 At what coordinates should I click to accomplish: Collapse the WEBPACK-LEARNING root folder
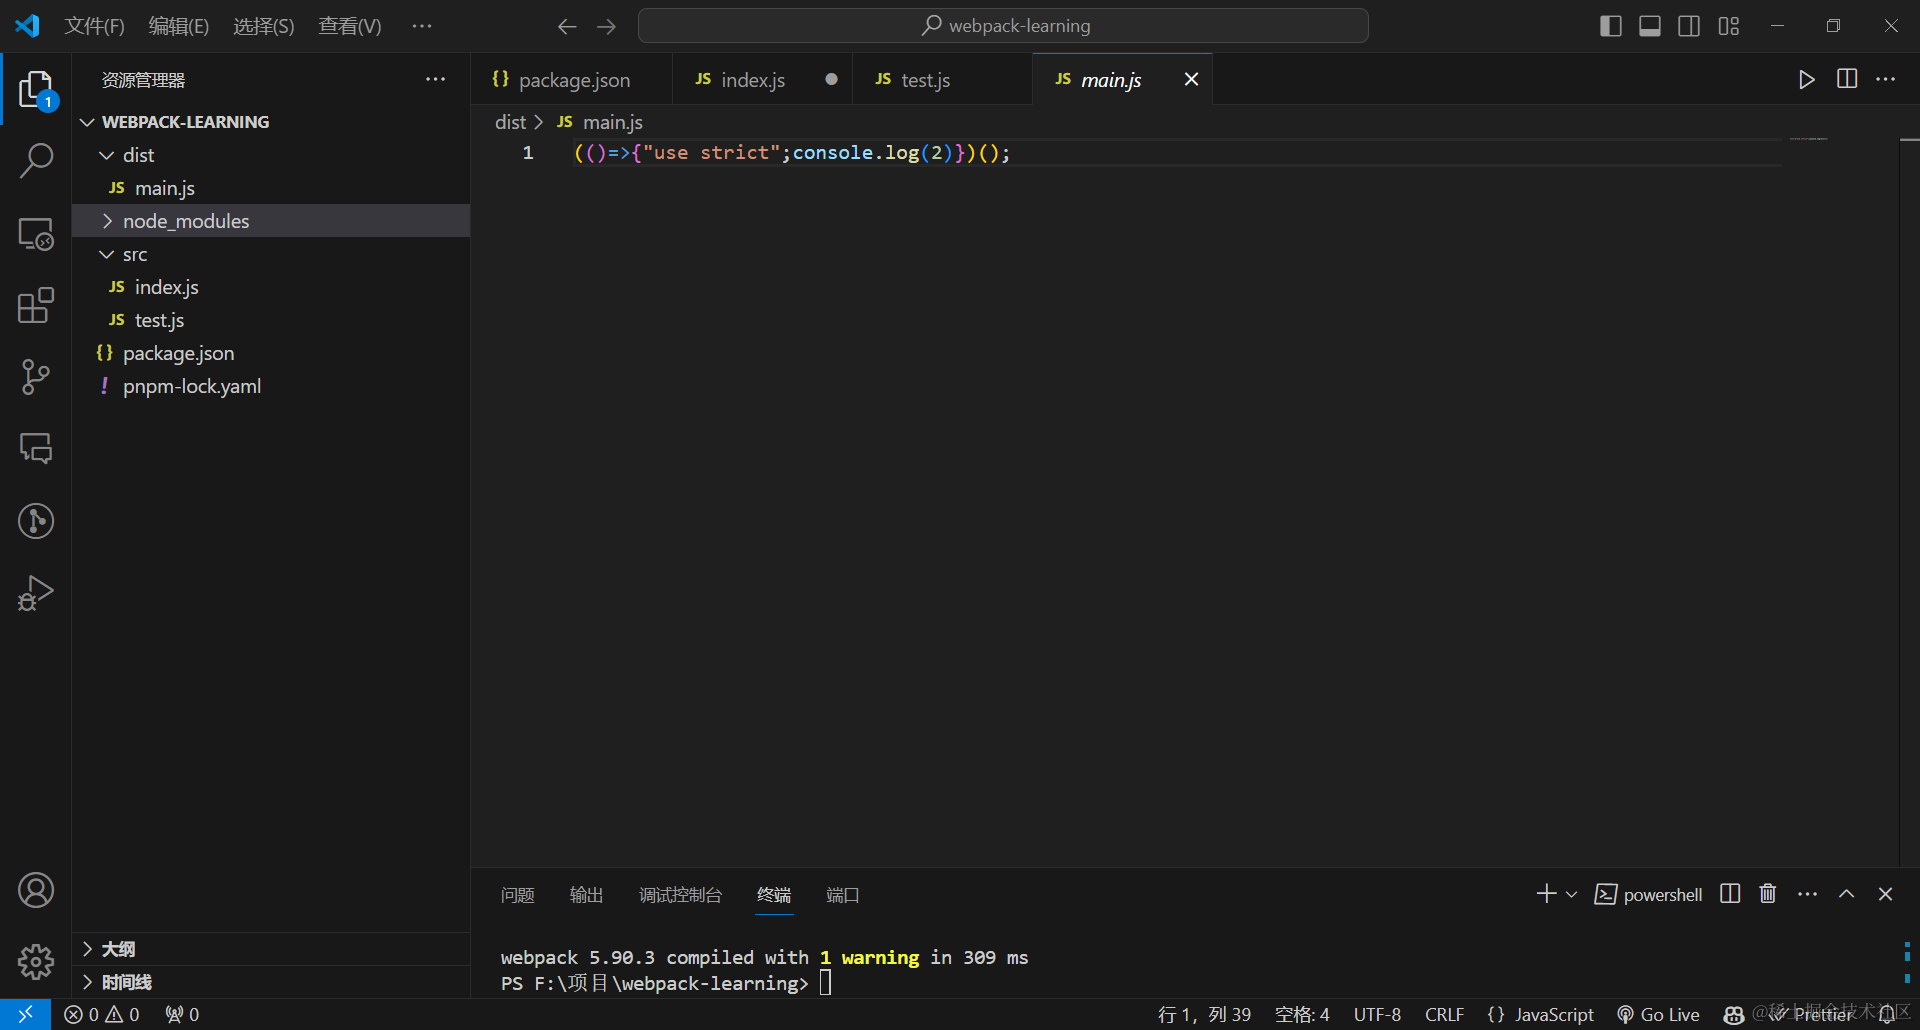pos(271,122)
